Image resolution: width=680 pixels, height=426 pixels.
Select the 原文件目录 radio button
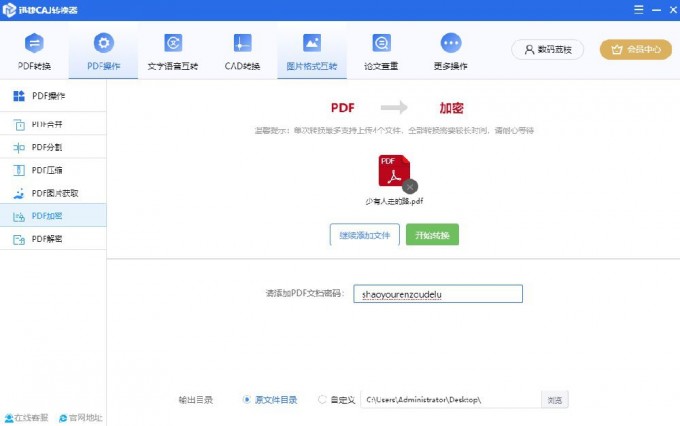(x=247, y=400)
